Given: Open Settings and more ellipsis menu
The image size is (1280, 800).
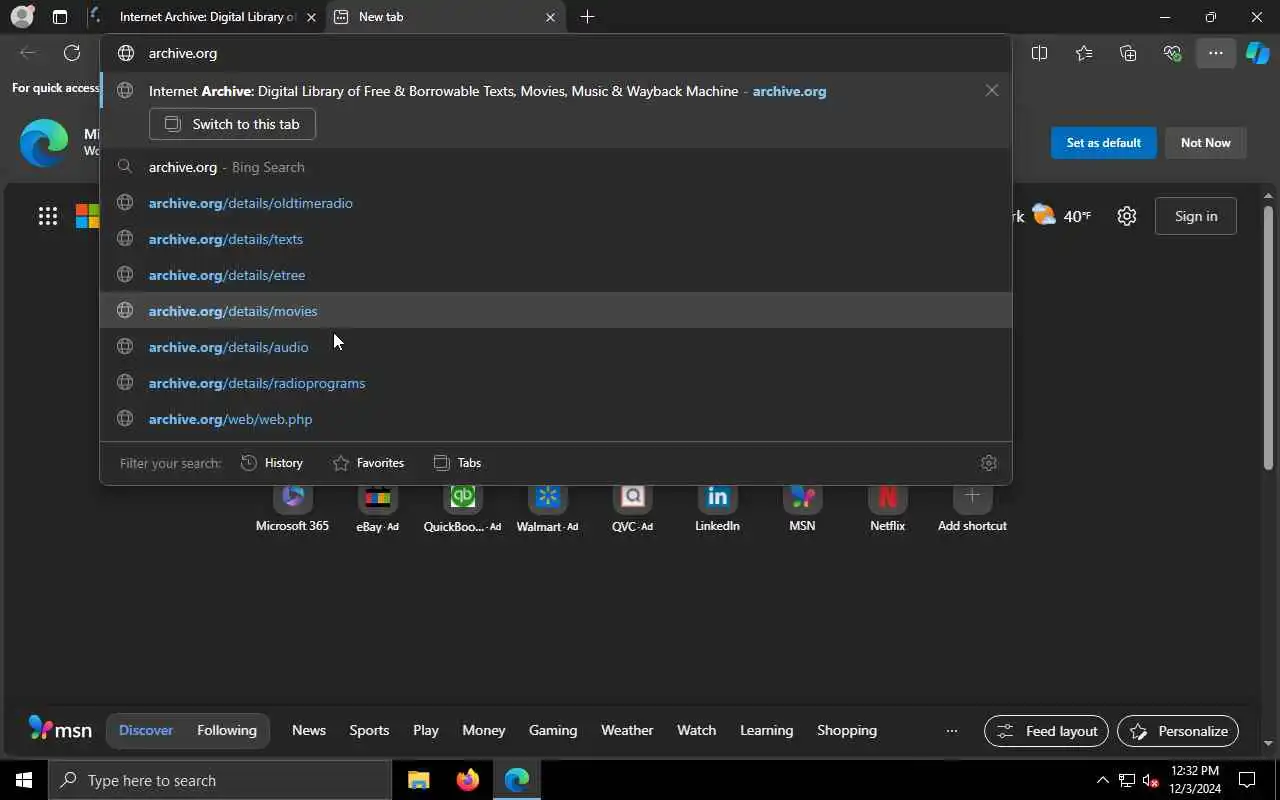Looking at the screenshot, I should click(x=1215, y=53).
